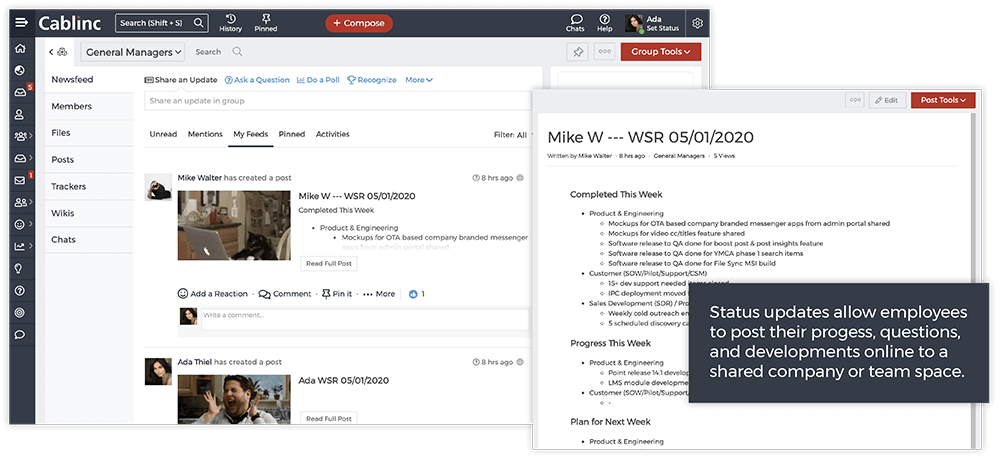Click the Home icon in sidebar
The height and width of the screenshot is (460, 1000).
point(20,48)
